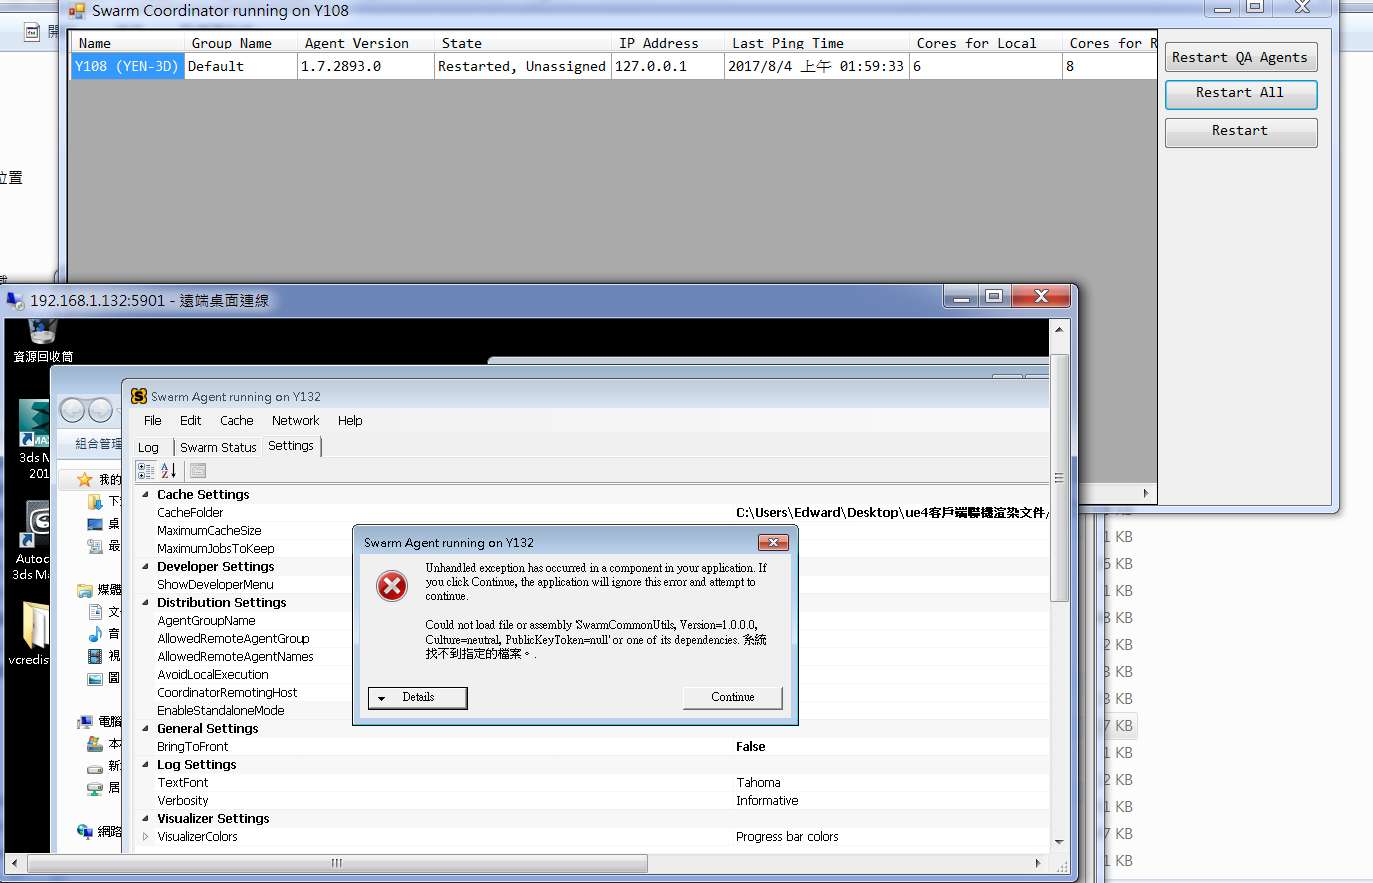Close the unhandled exception dialog
Image resolution: width=1373 pixels, height=883 pixels.
tap(772, 542)
